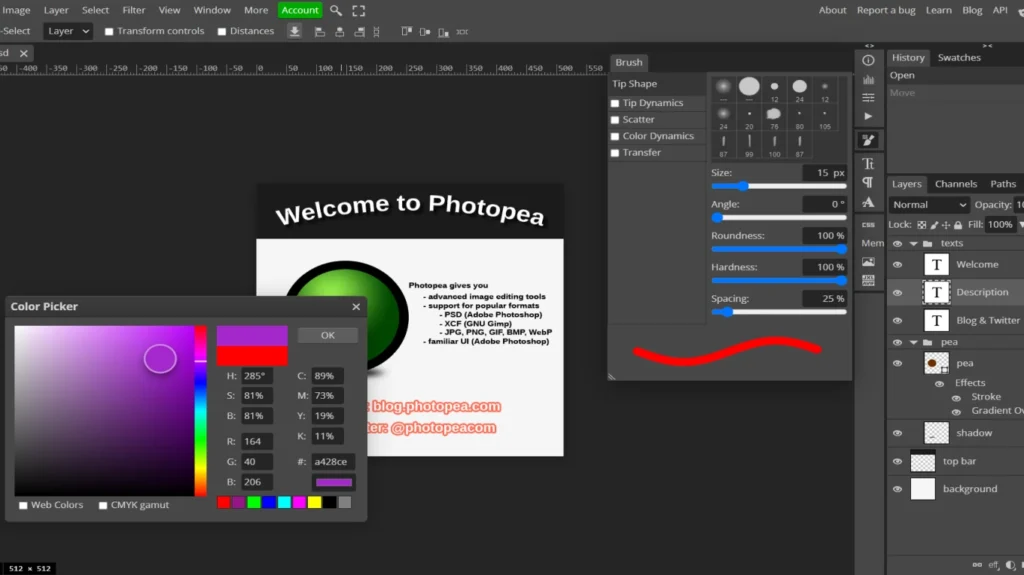Hide the shadow layer
This screenshot has height=575, width=1024.
coord(897,433)
